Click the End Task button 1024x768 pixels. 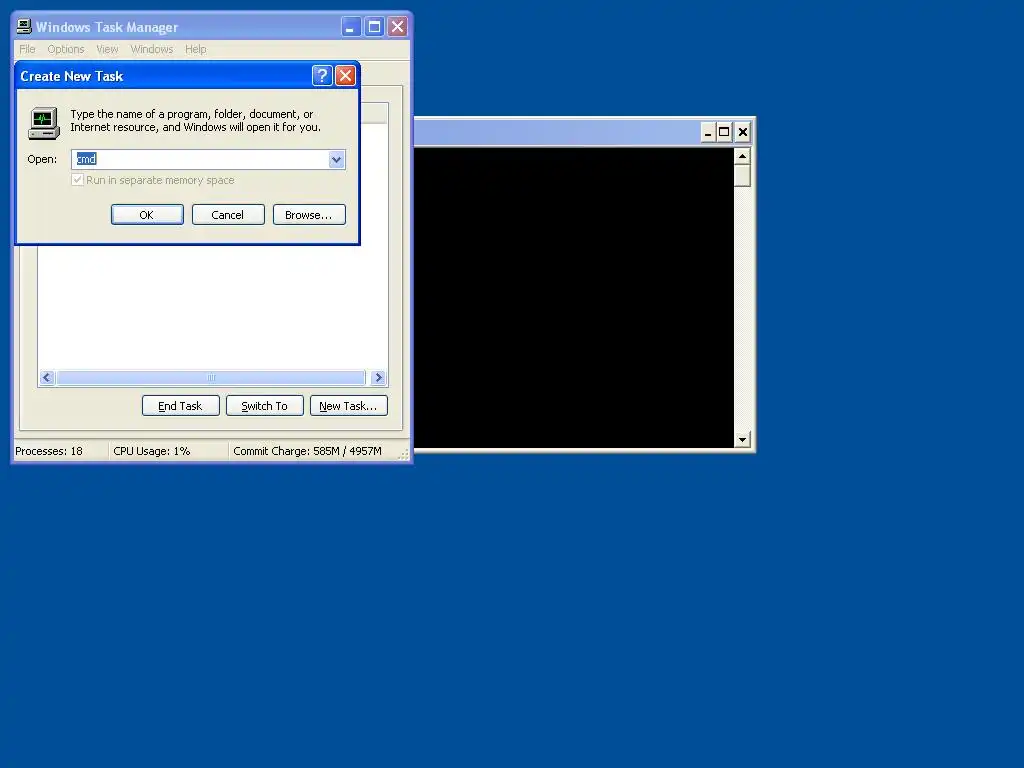(181, 406)
